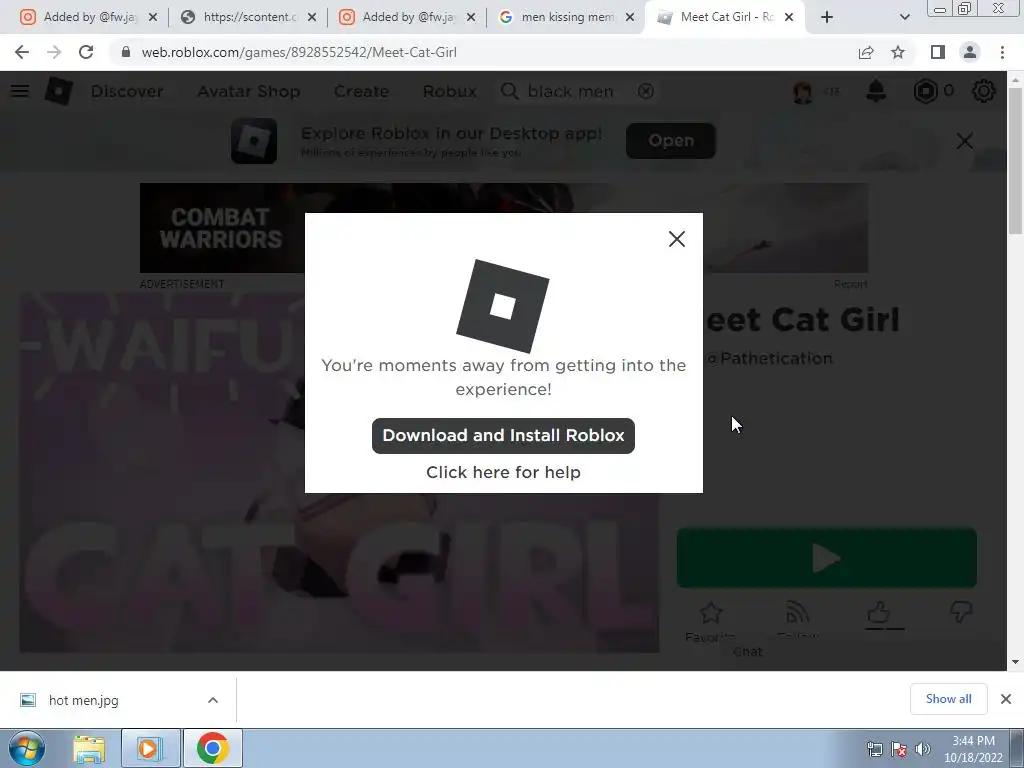Viewport: 1024px width, 768px height.
Task: Open the volume control in tray
Action: (923, 749)
